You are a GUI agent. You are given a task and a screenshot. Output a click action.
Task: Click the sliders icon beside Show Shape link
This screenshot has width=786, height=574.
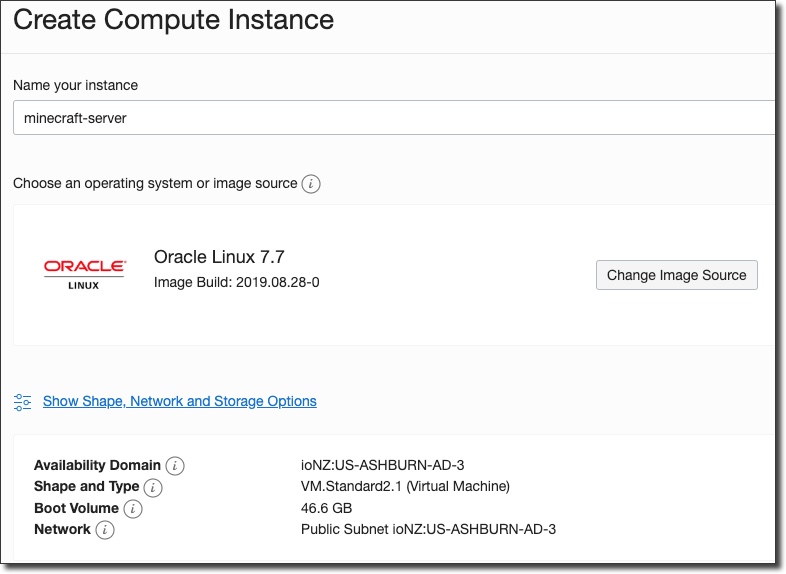23,402
